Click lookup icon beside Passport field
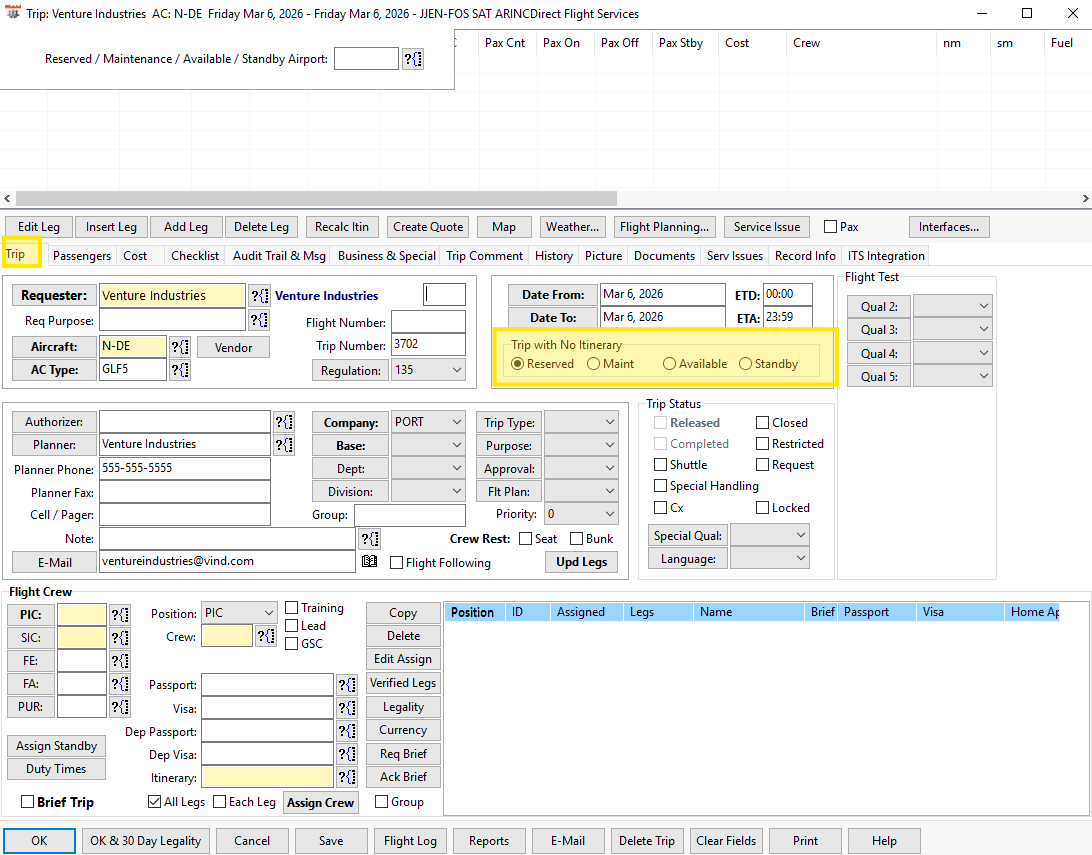Image resolution: width=1092 pixels, height=855 pixels. [346, 685]
